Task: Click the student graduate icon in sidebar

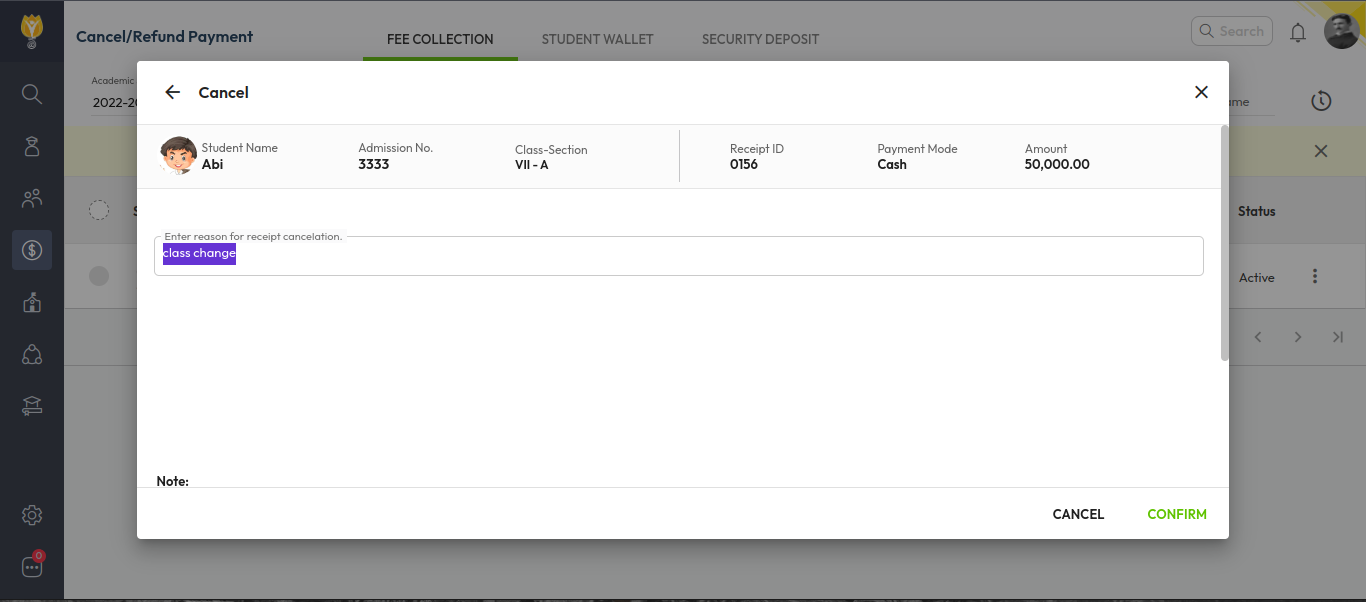Action: [32, 146]
